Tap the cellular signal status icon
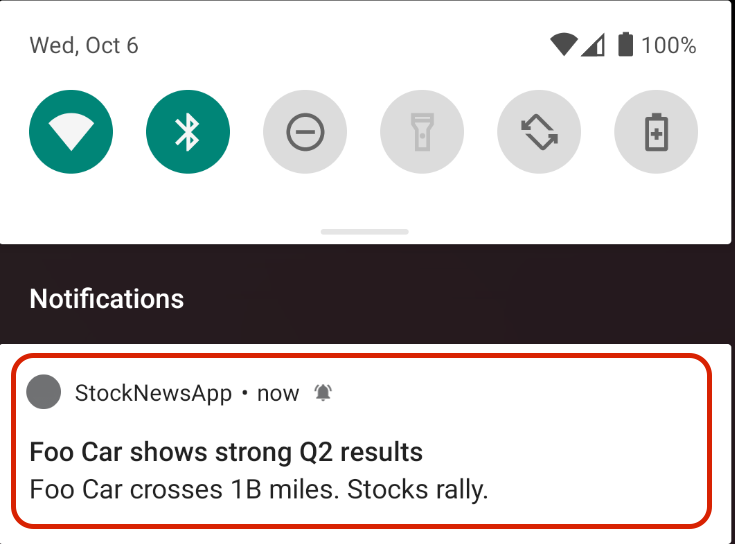The image size is (735, 544). (x=593, y=45)
